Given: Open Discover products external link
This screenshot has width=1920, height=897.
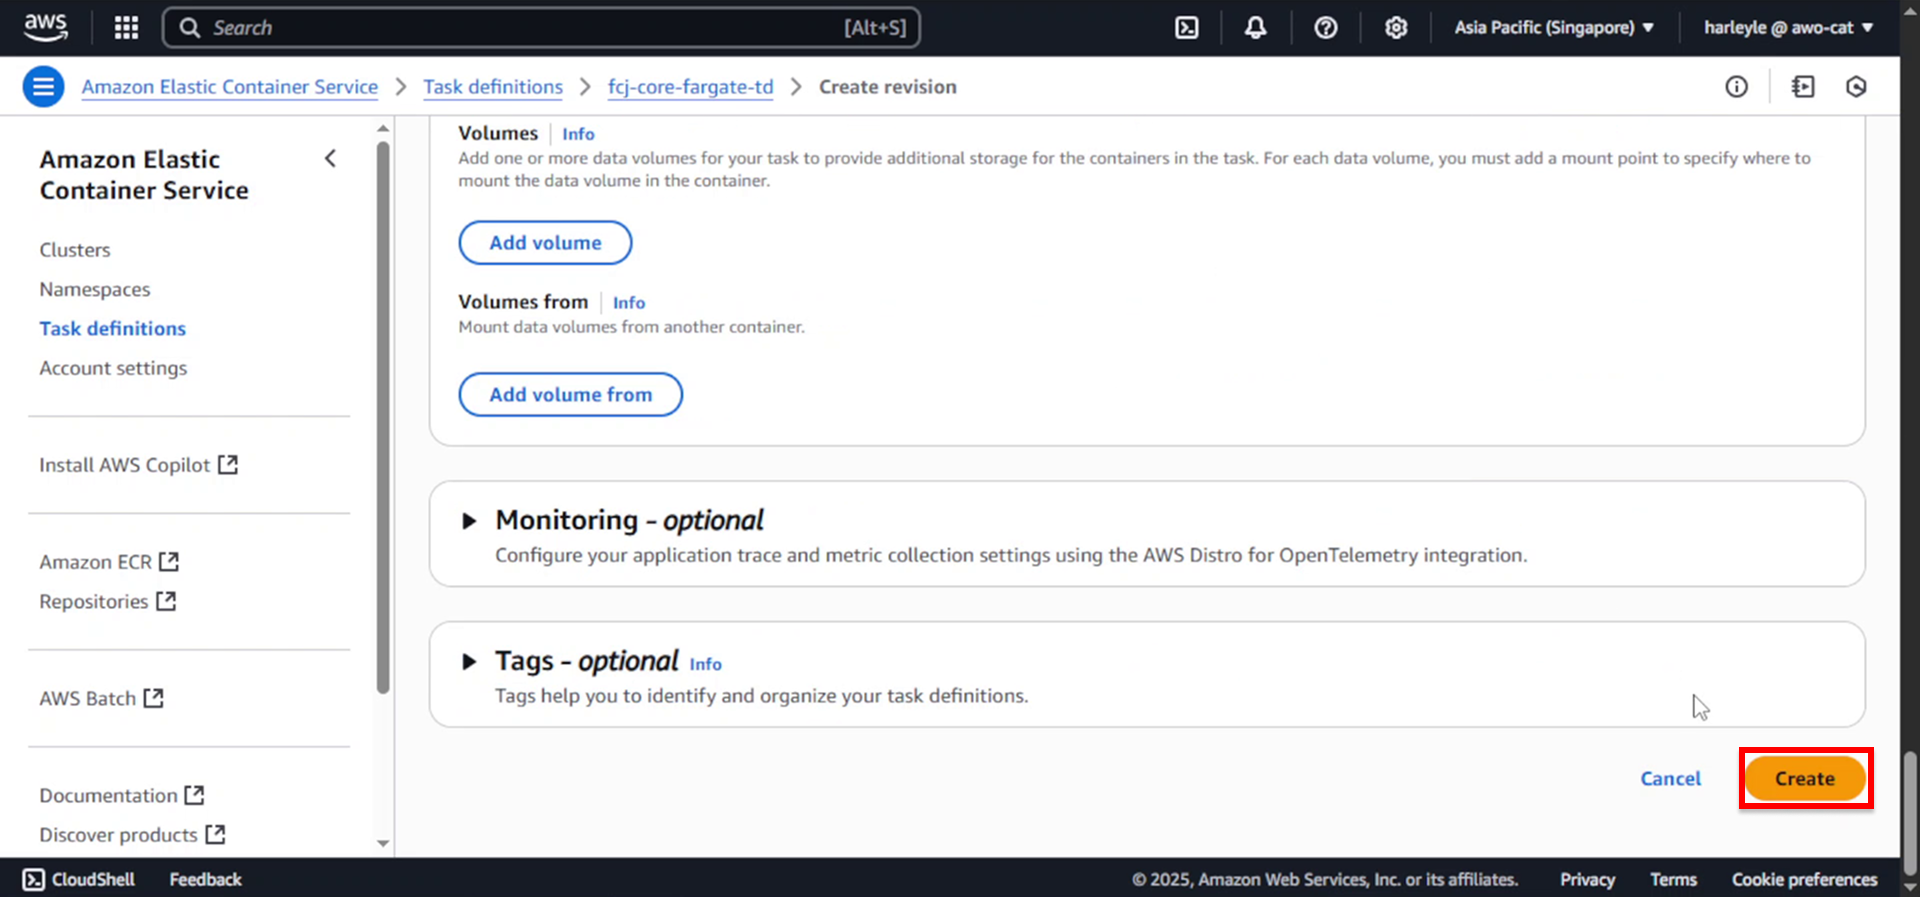Looking at the screenshot, I should [132, 834].
